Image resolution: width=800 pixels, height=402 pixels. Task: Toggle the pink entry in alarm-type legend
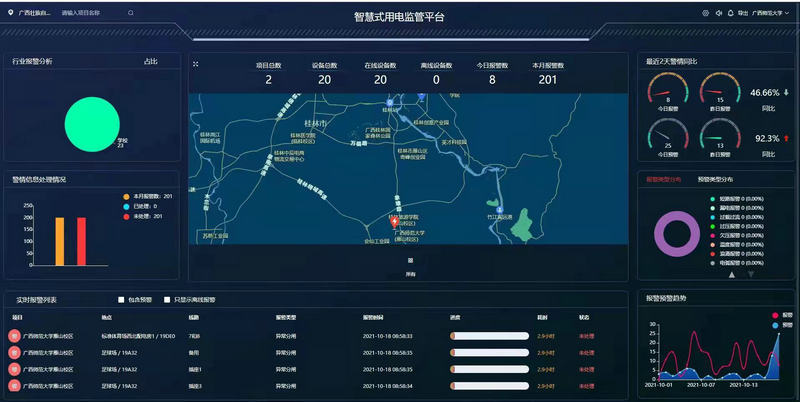[x=737, y=236]
